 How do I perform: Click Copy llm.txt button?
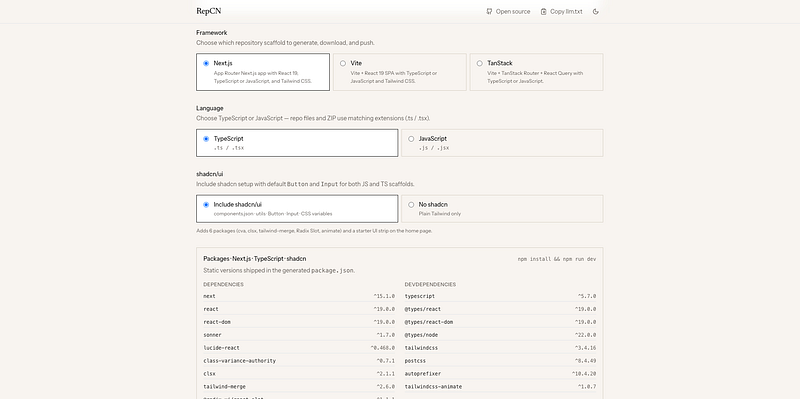pyautogui.click(x=561, y=11)
